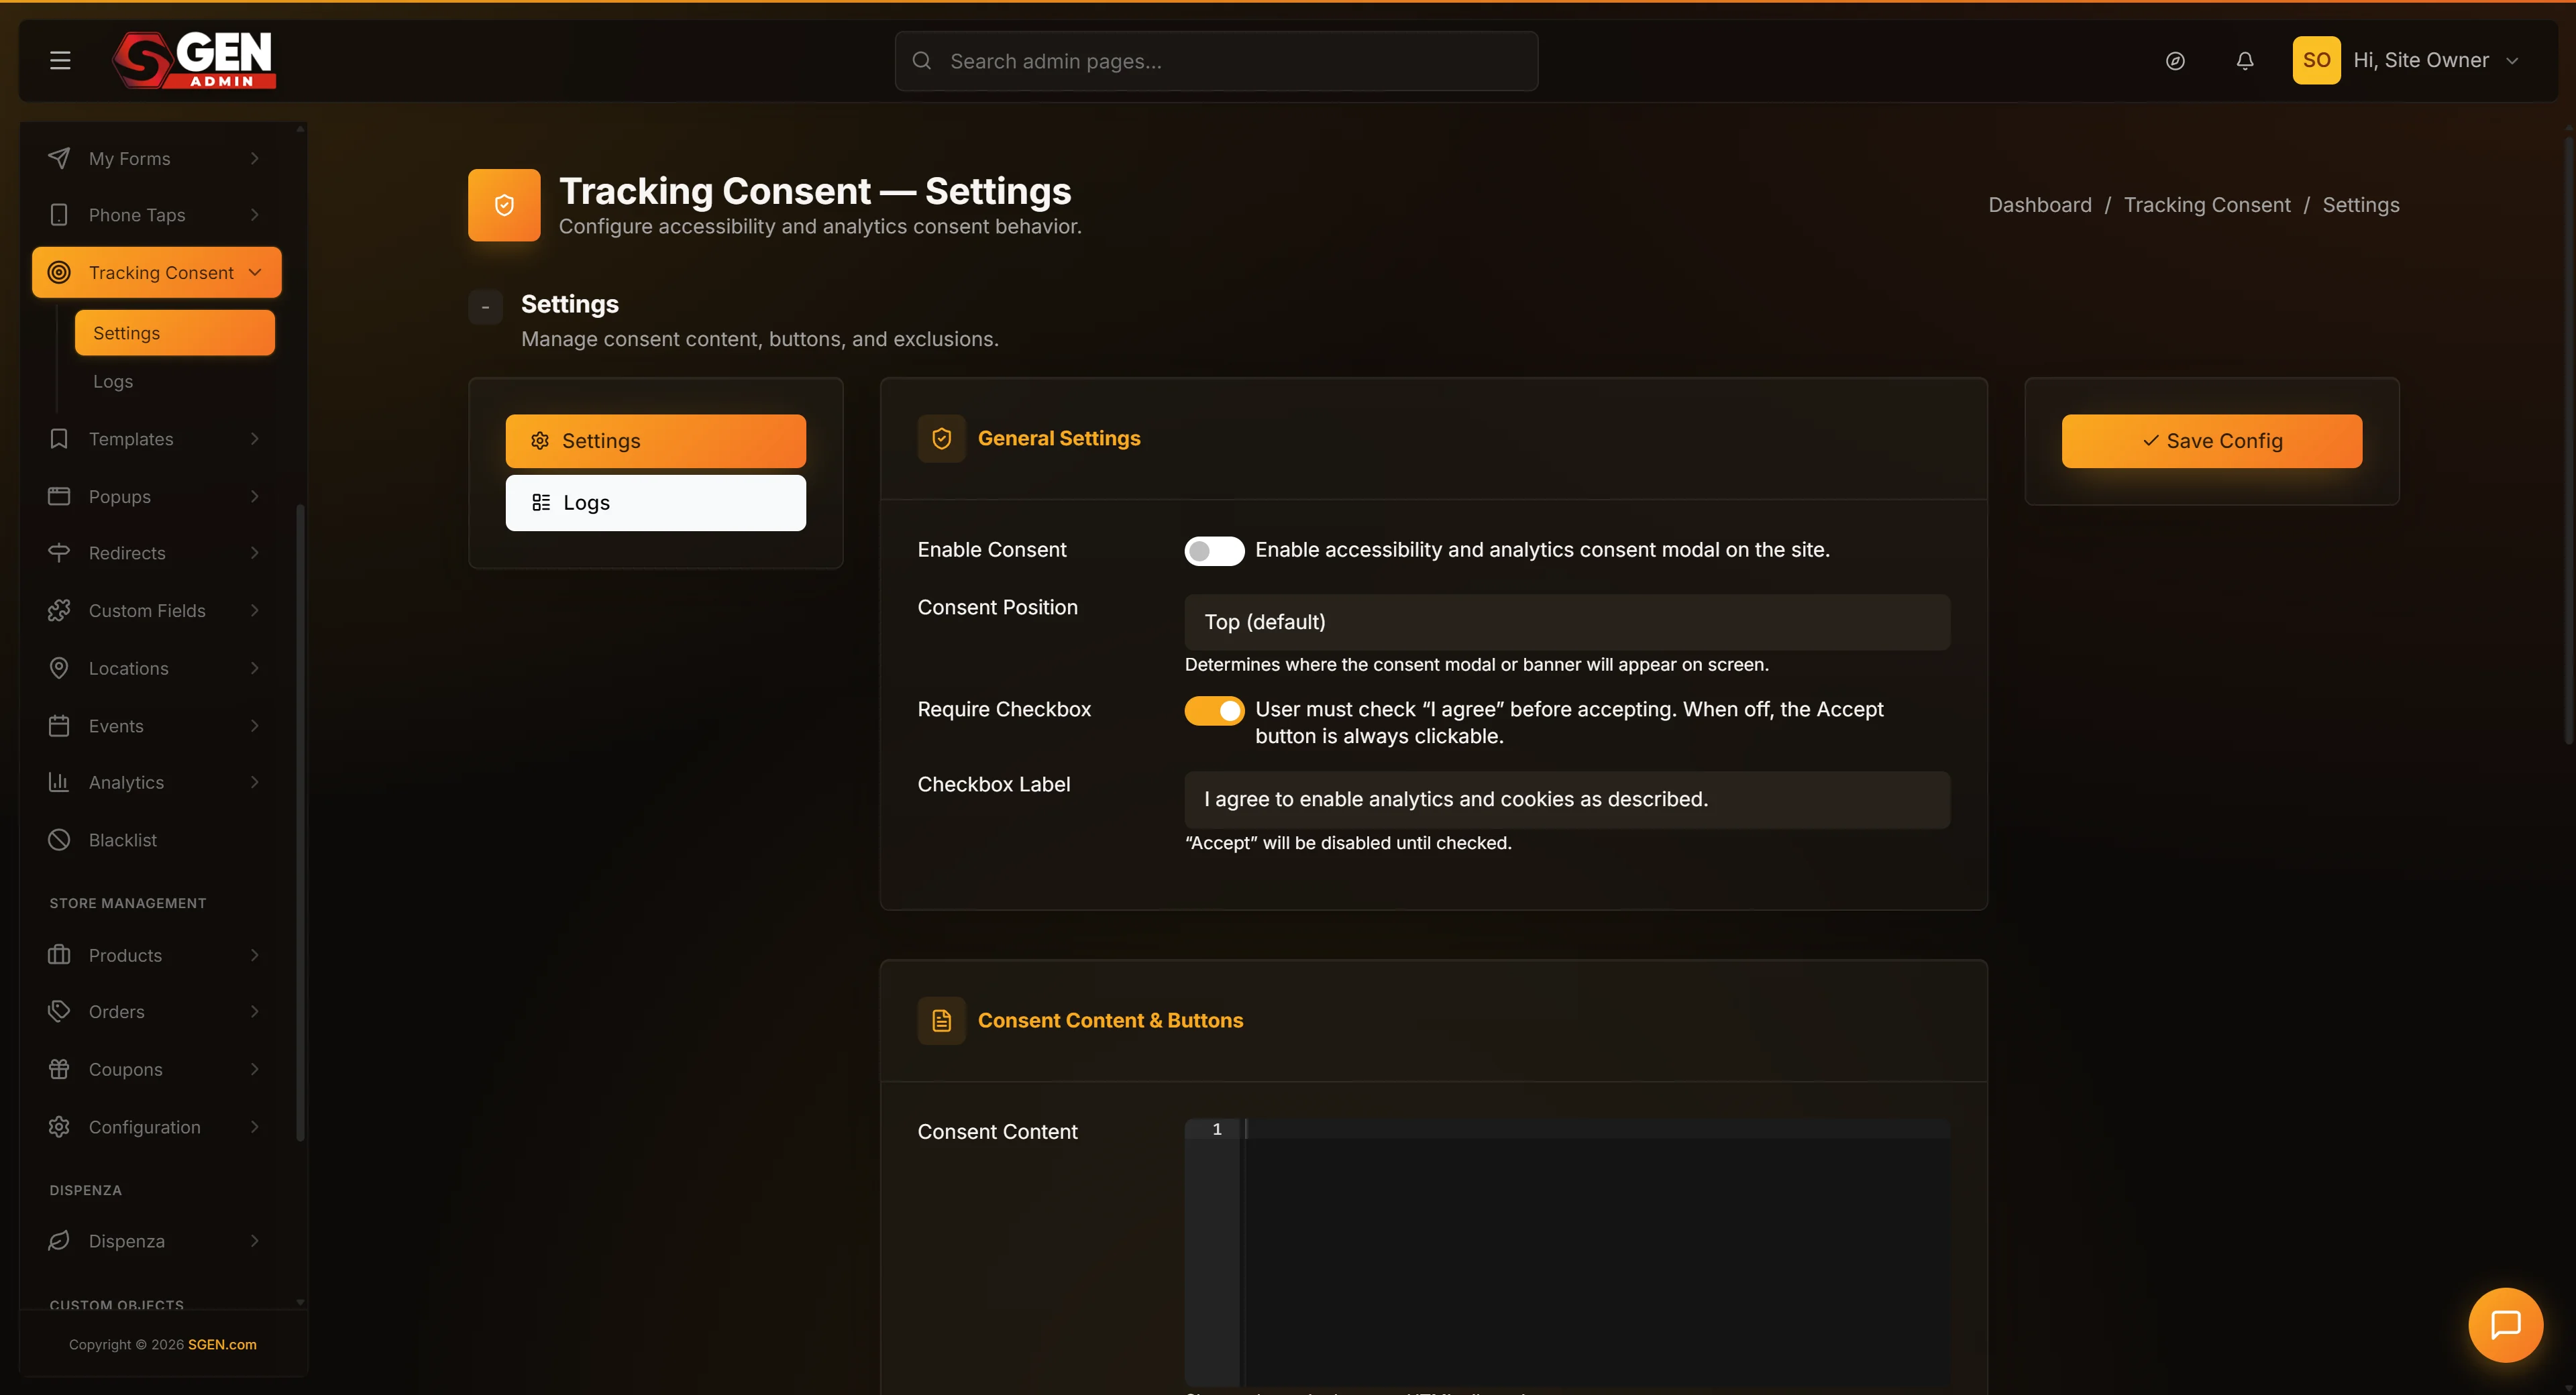Open the hamburger menu in the header

[x=60, y=61]
